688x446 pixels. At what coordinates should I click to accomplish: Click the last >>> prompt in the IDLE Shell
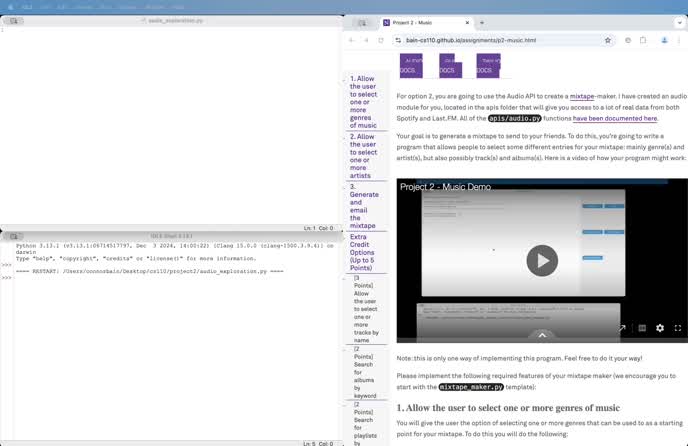[x=6, y=277]
